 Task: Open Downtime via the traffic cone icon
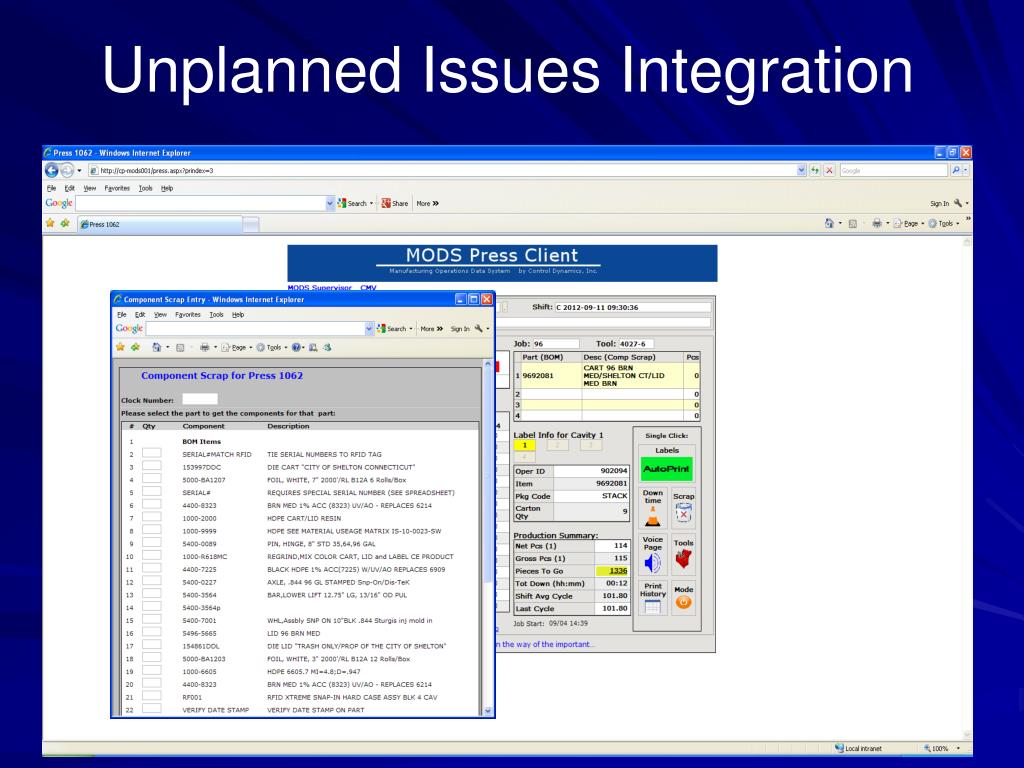point(652,517)
